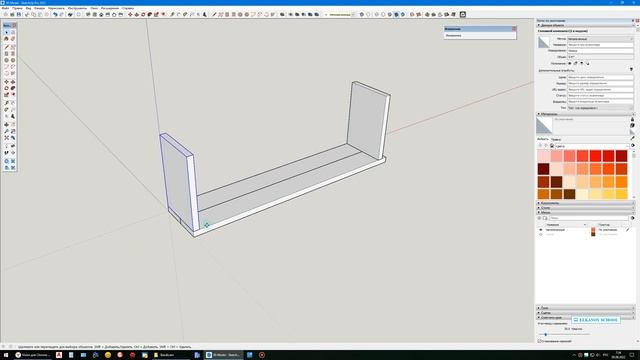Select the Rotate tool in left toolbar
The width and height of the screenshot is (640, 360).
click(x=7, y=88)
